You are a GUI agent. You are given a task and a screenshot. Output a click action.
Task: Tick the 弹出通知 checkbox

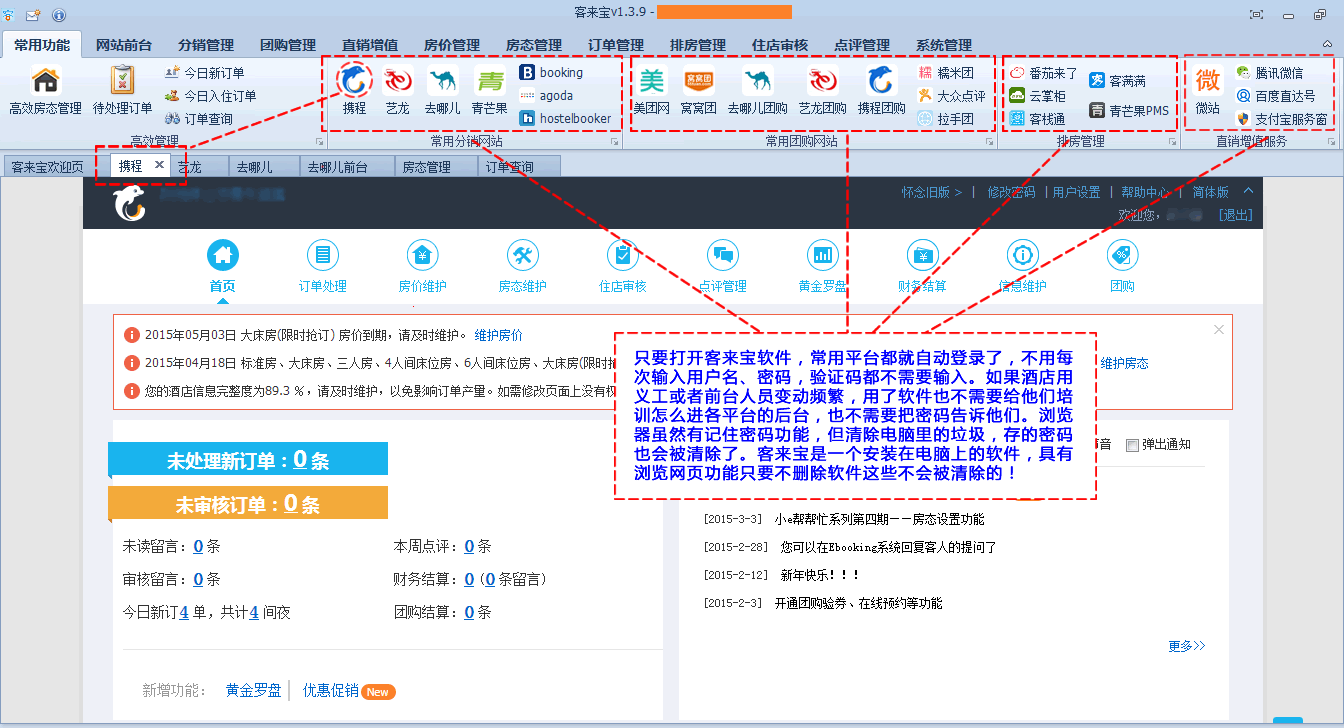point(1132,445)
